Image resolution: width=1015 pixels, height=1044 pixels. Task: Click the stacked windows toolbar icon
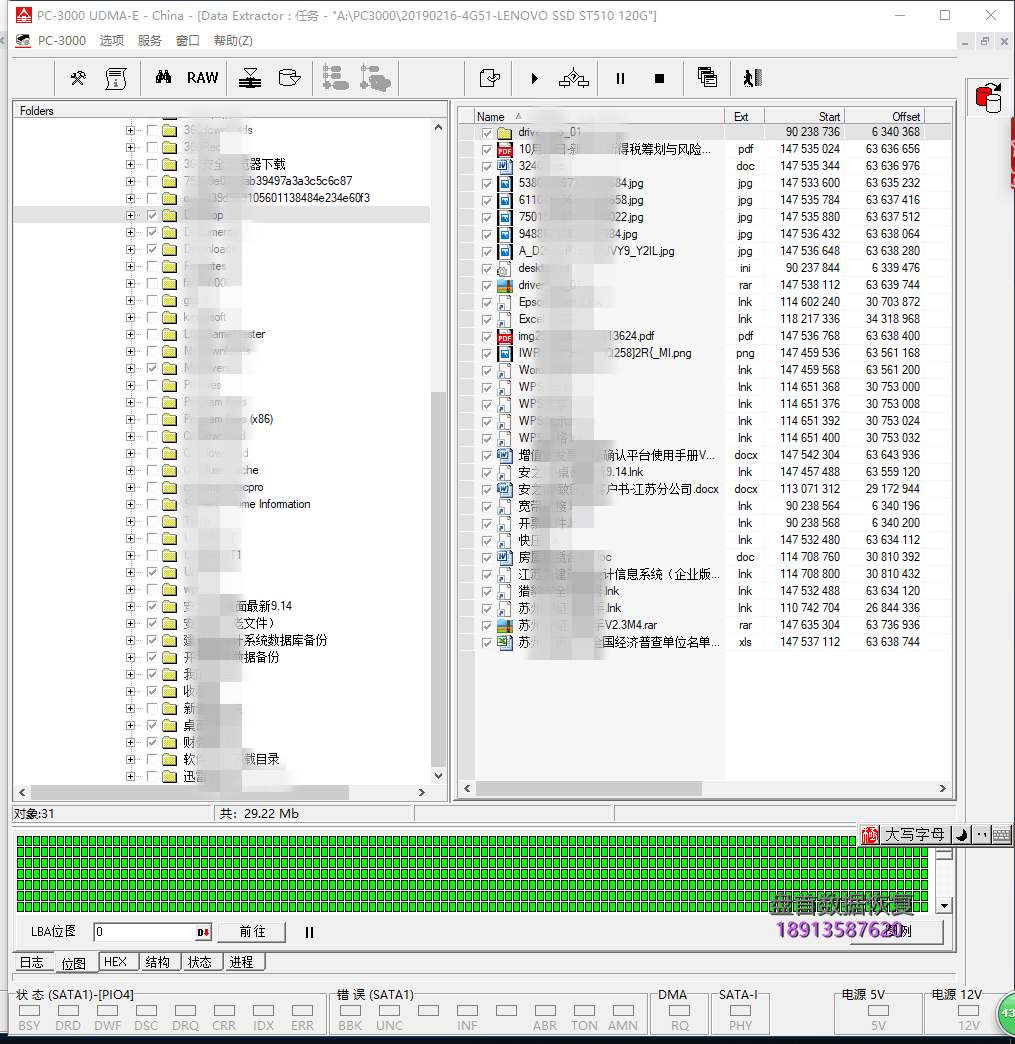click(707, 77)
